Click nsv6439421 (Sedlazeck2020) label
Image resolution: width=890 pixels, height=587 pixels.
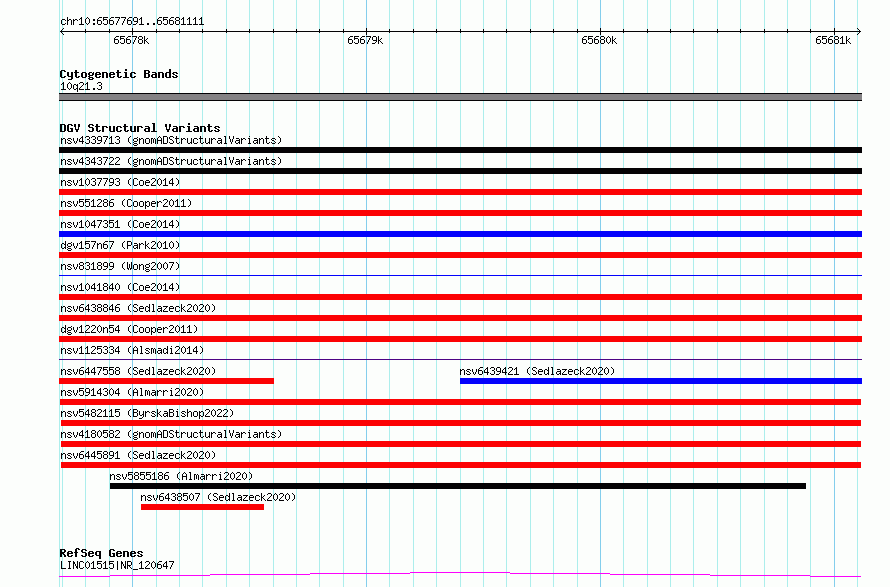pyautogui.click(x=537, y=371)
